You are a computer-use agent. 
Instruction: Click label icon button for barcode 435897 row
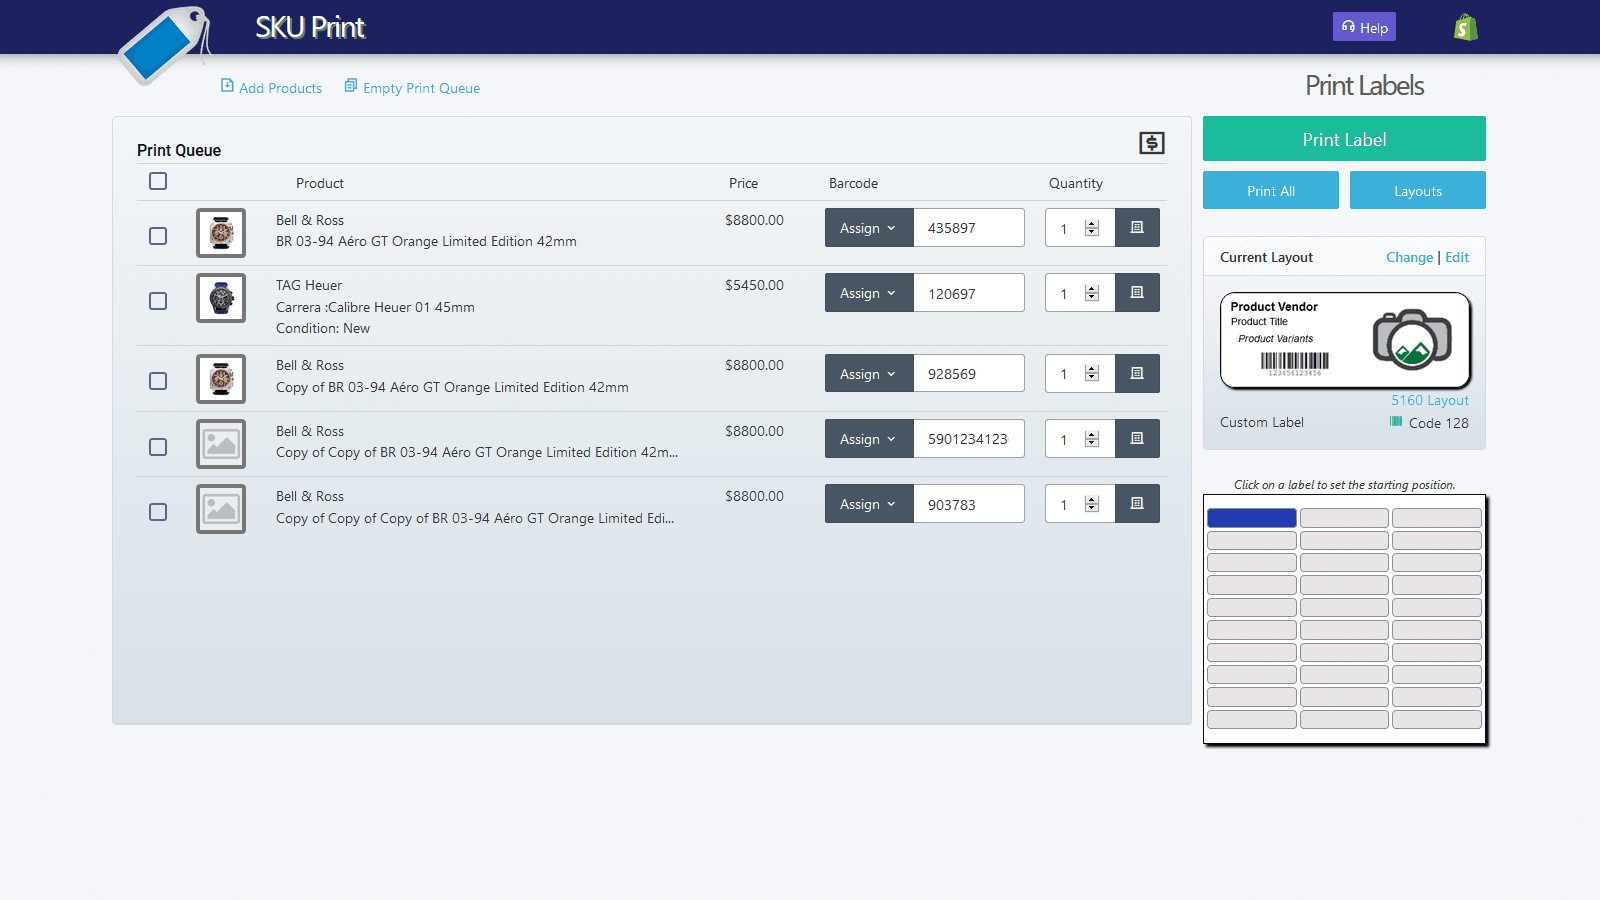[1137, 228]
